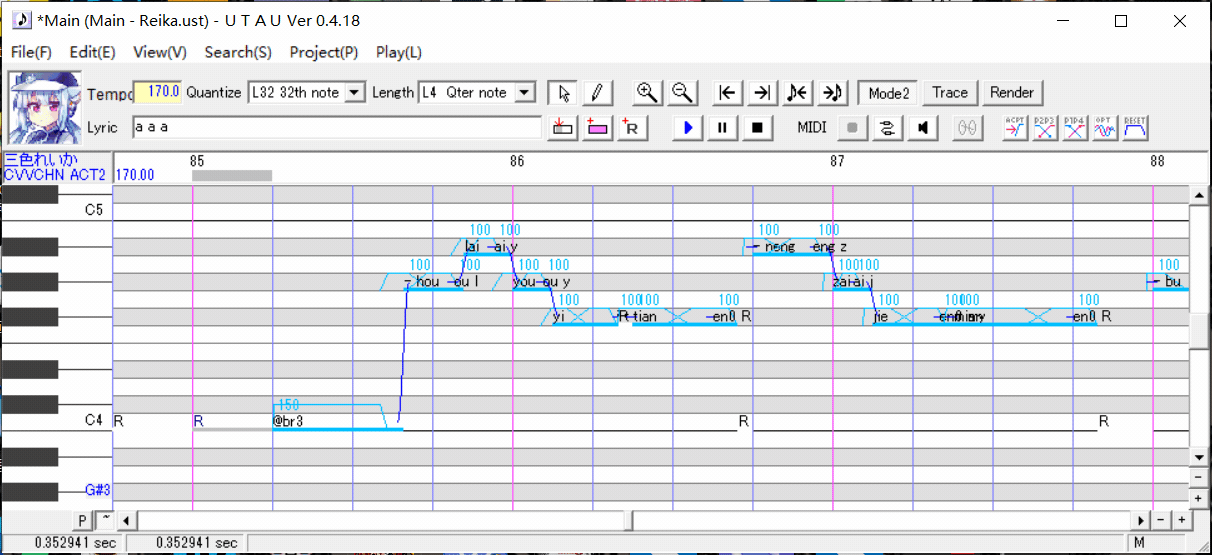
Task: Open the Project(P) menu
Action: pos(323,52)
